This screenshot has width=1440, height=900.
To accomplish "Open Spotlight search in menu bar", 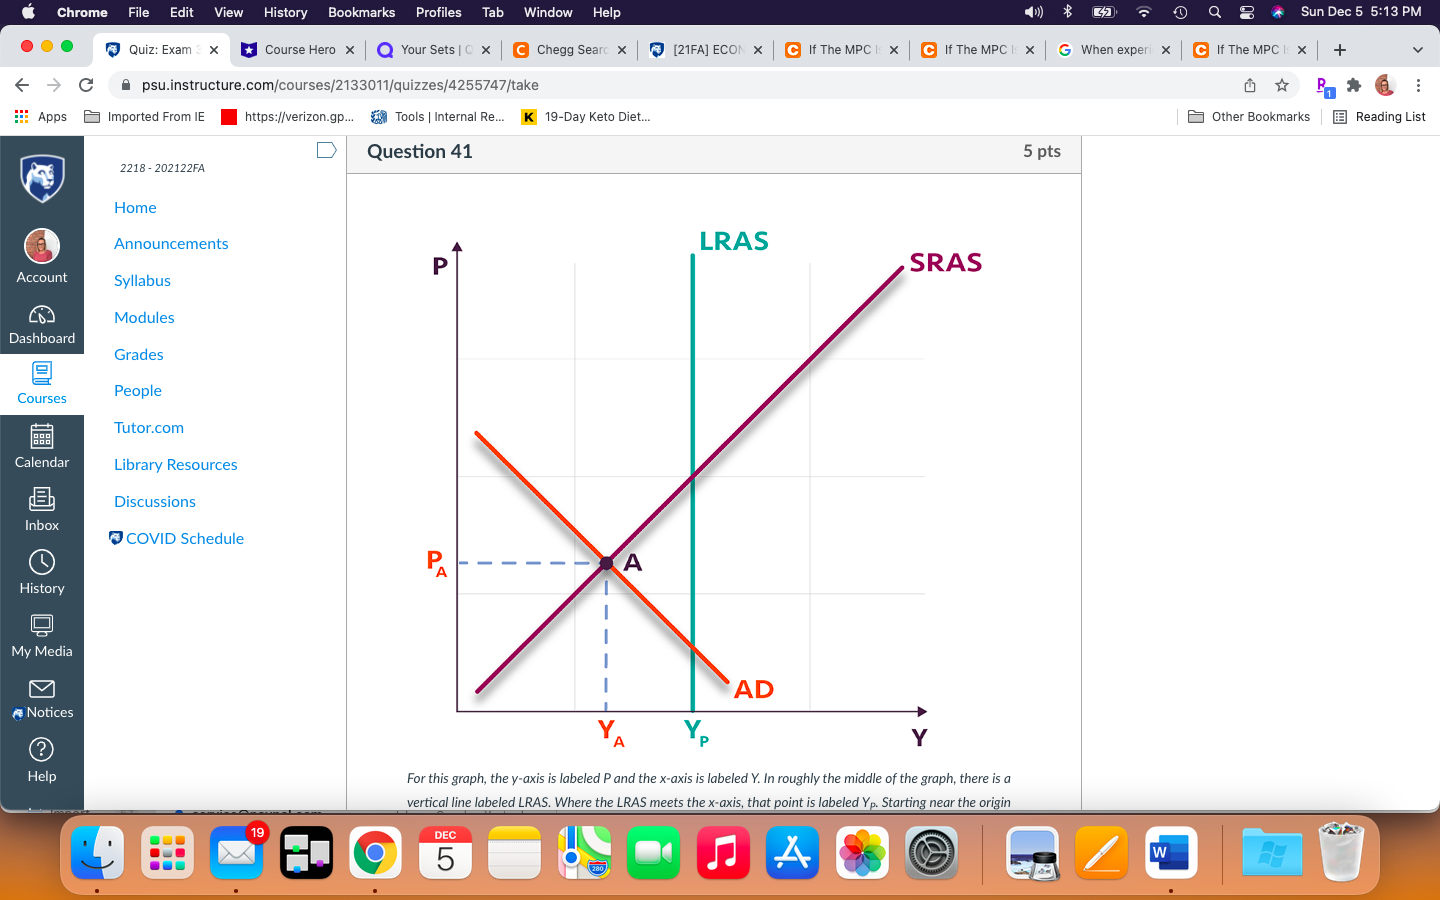I will coord(1214,12).
